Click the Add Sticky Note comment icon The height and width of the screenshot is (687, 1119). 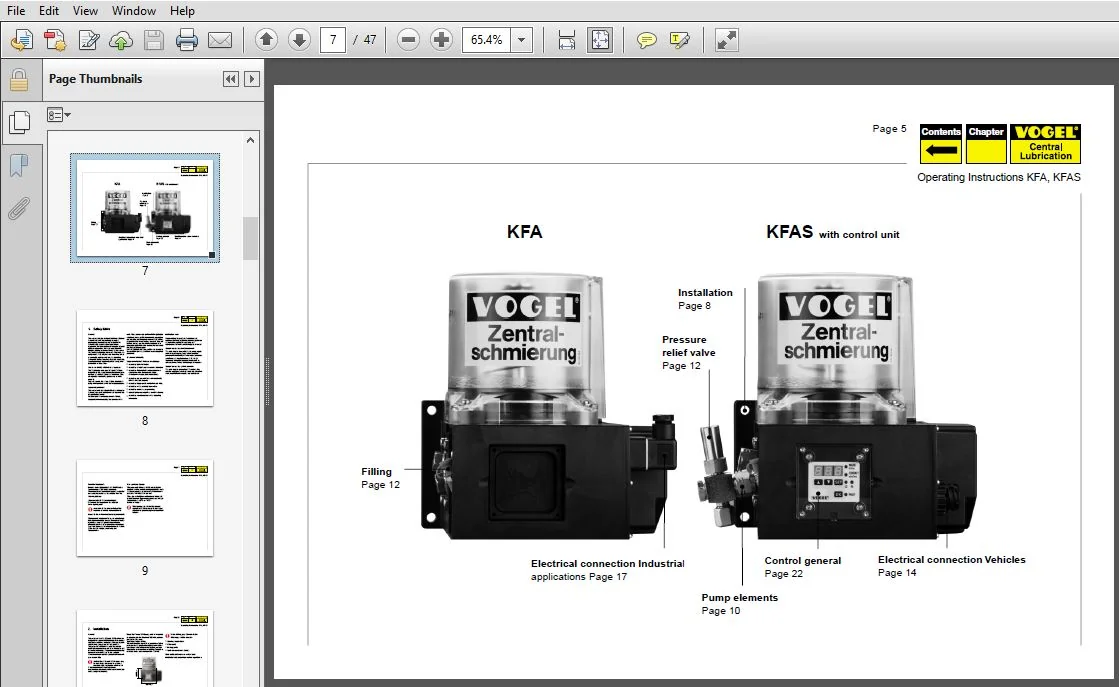pos(647,40)
